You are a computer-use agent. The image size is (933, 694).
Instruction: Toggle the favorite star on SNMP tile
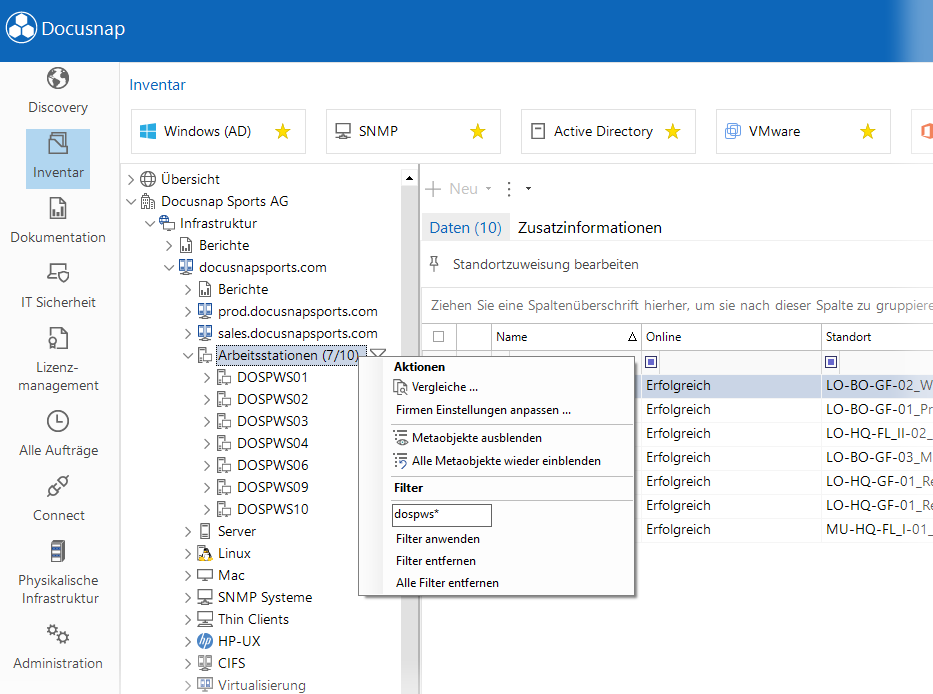[478, 131]
